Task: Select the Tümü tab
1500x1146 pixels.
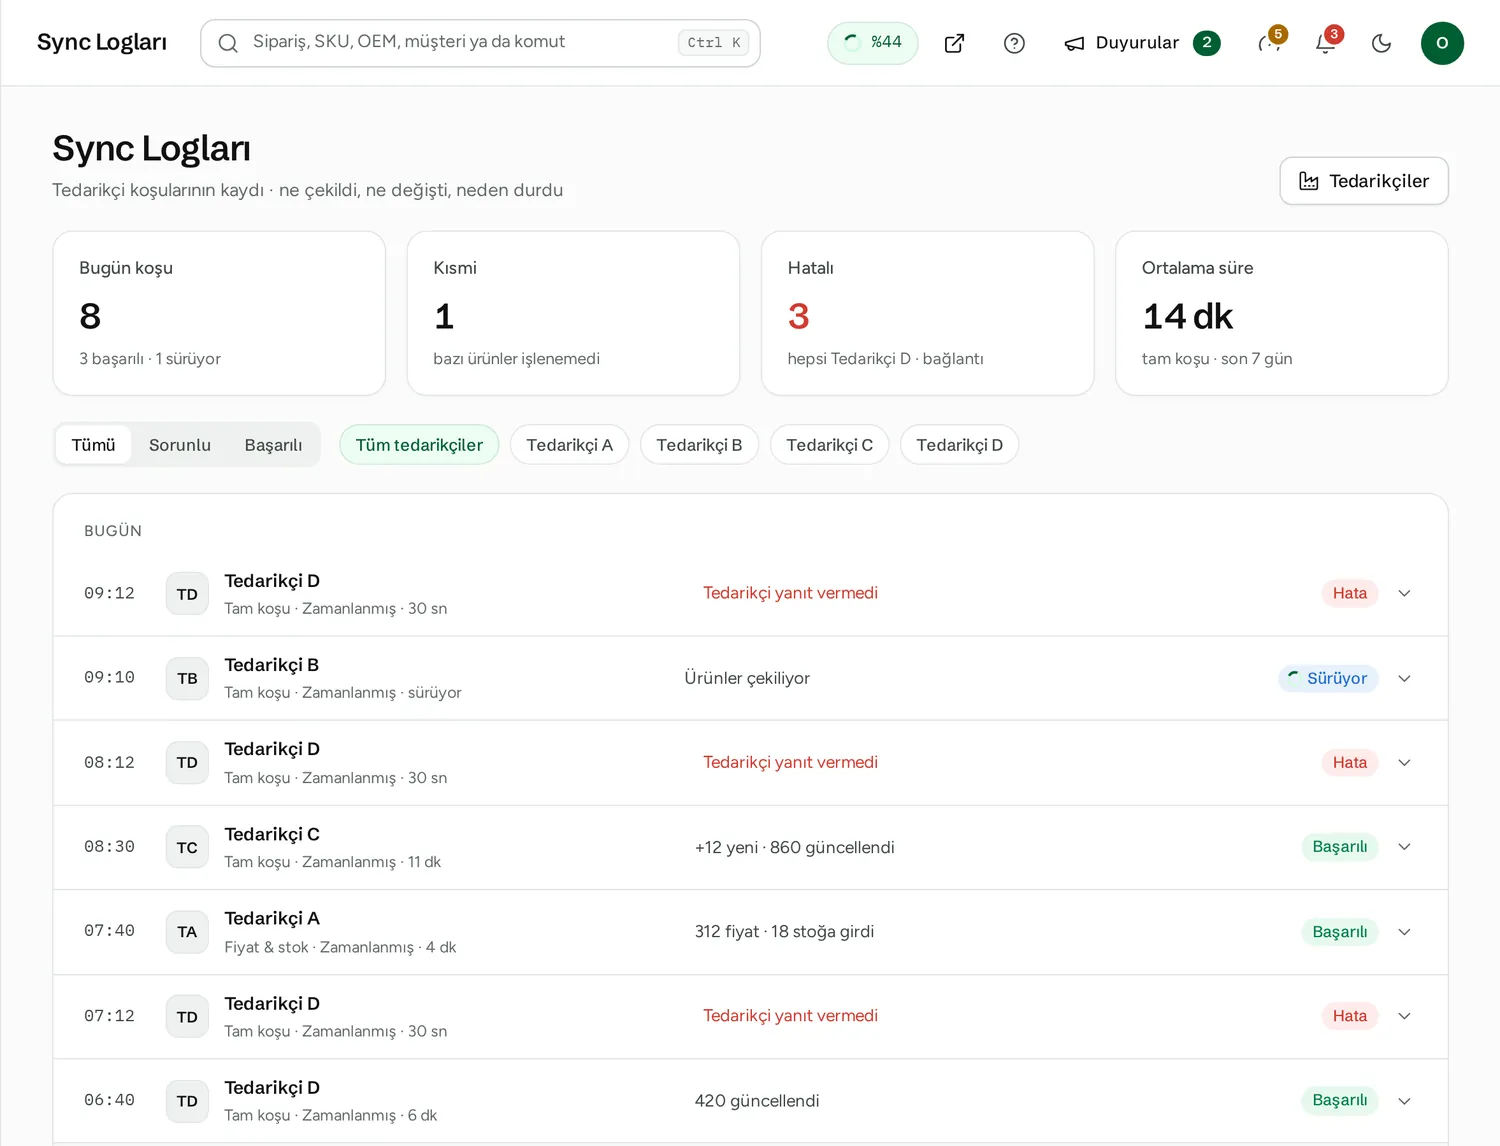Action: coord(94,445)
